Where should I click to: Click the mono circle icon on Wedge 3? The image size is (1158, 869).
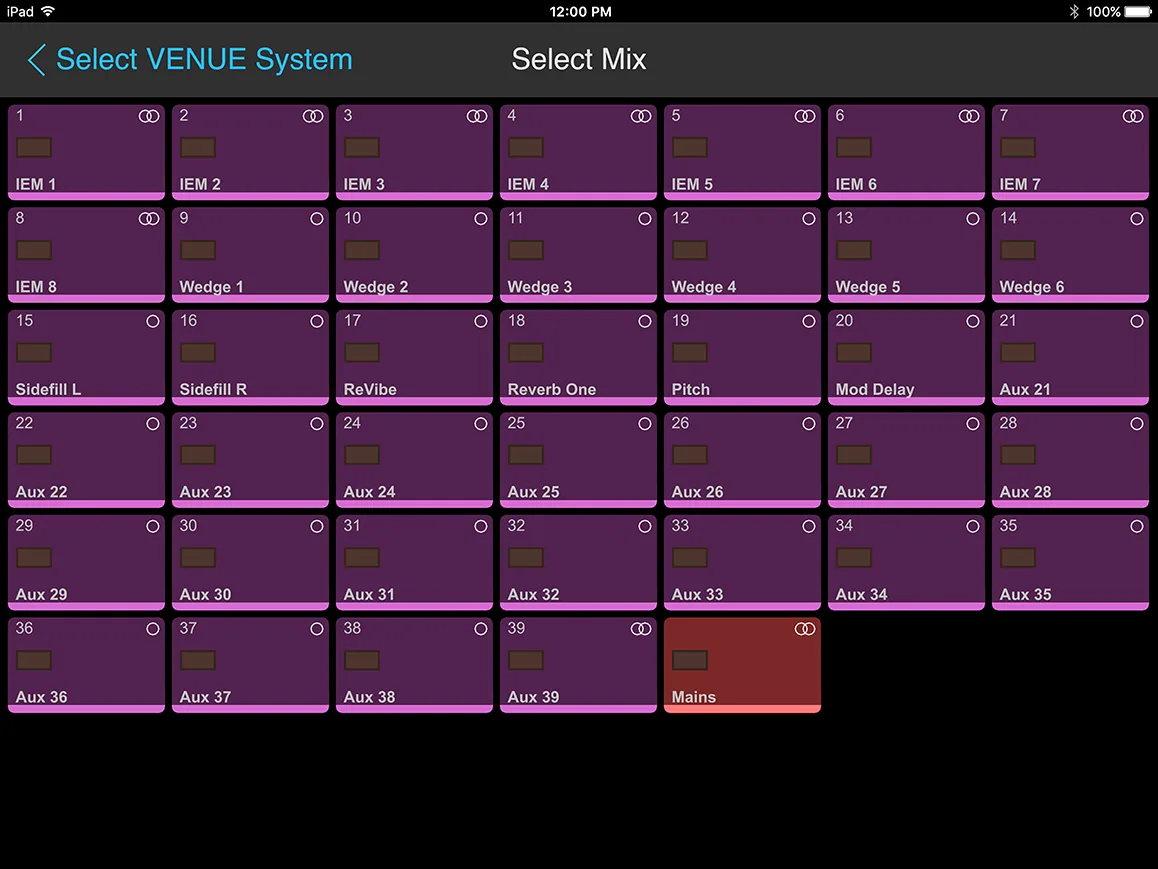click(x=645, y=219)
